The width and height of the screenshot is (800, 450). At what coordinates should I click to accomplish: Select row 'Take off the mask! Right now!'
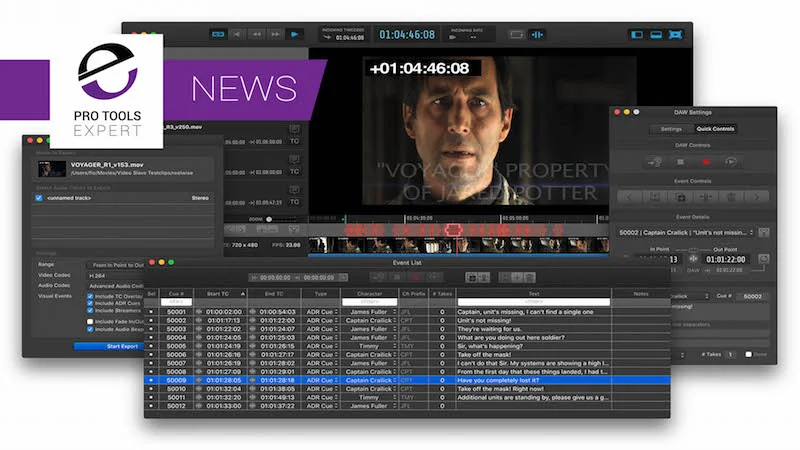[x=407, y=389]
